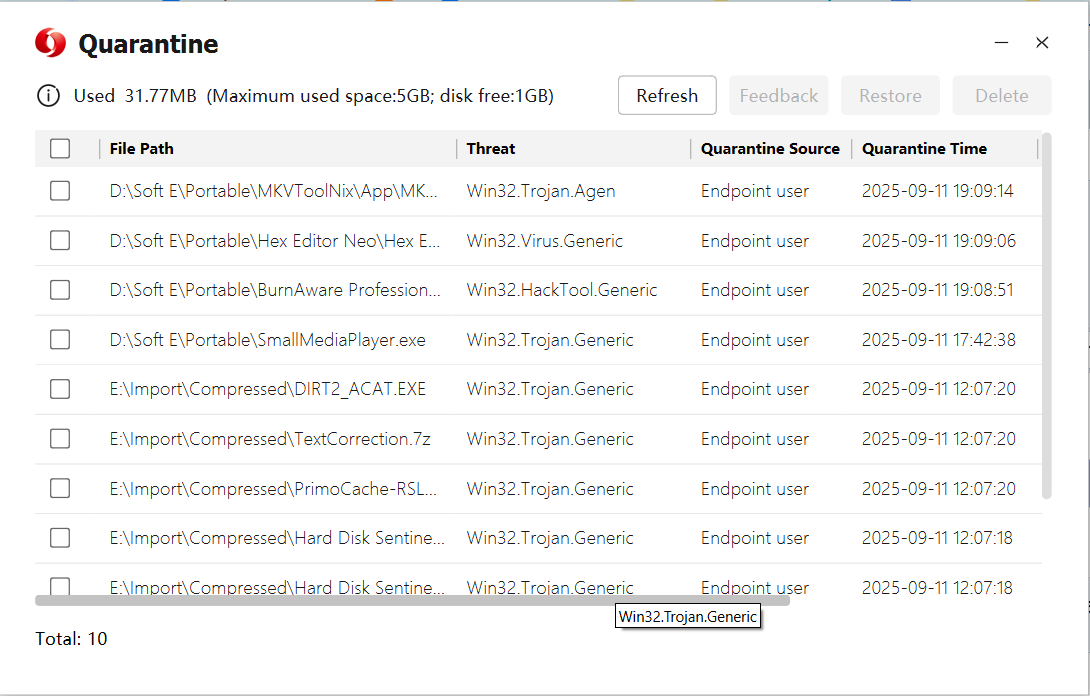Screen dimensions: 1090x696
Task: Sort by Threat column header
Action: 491,149
